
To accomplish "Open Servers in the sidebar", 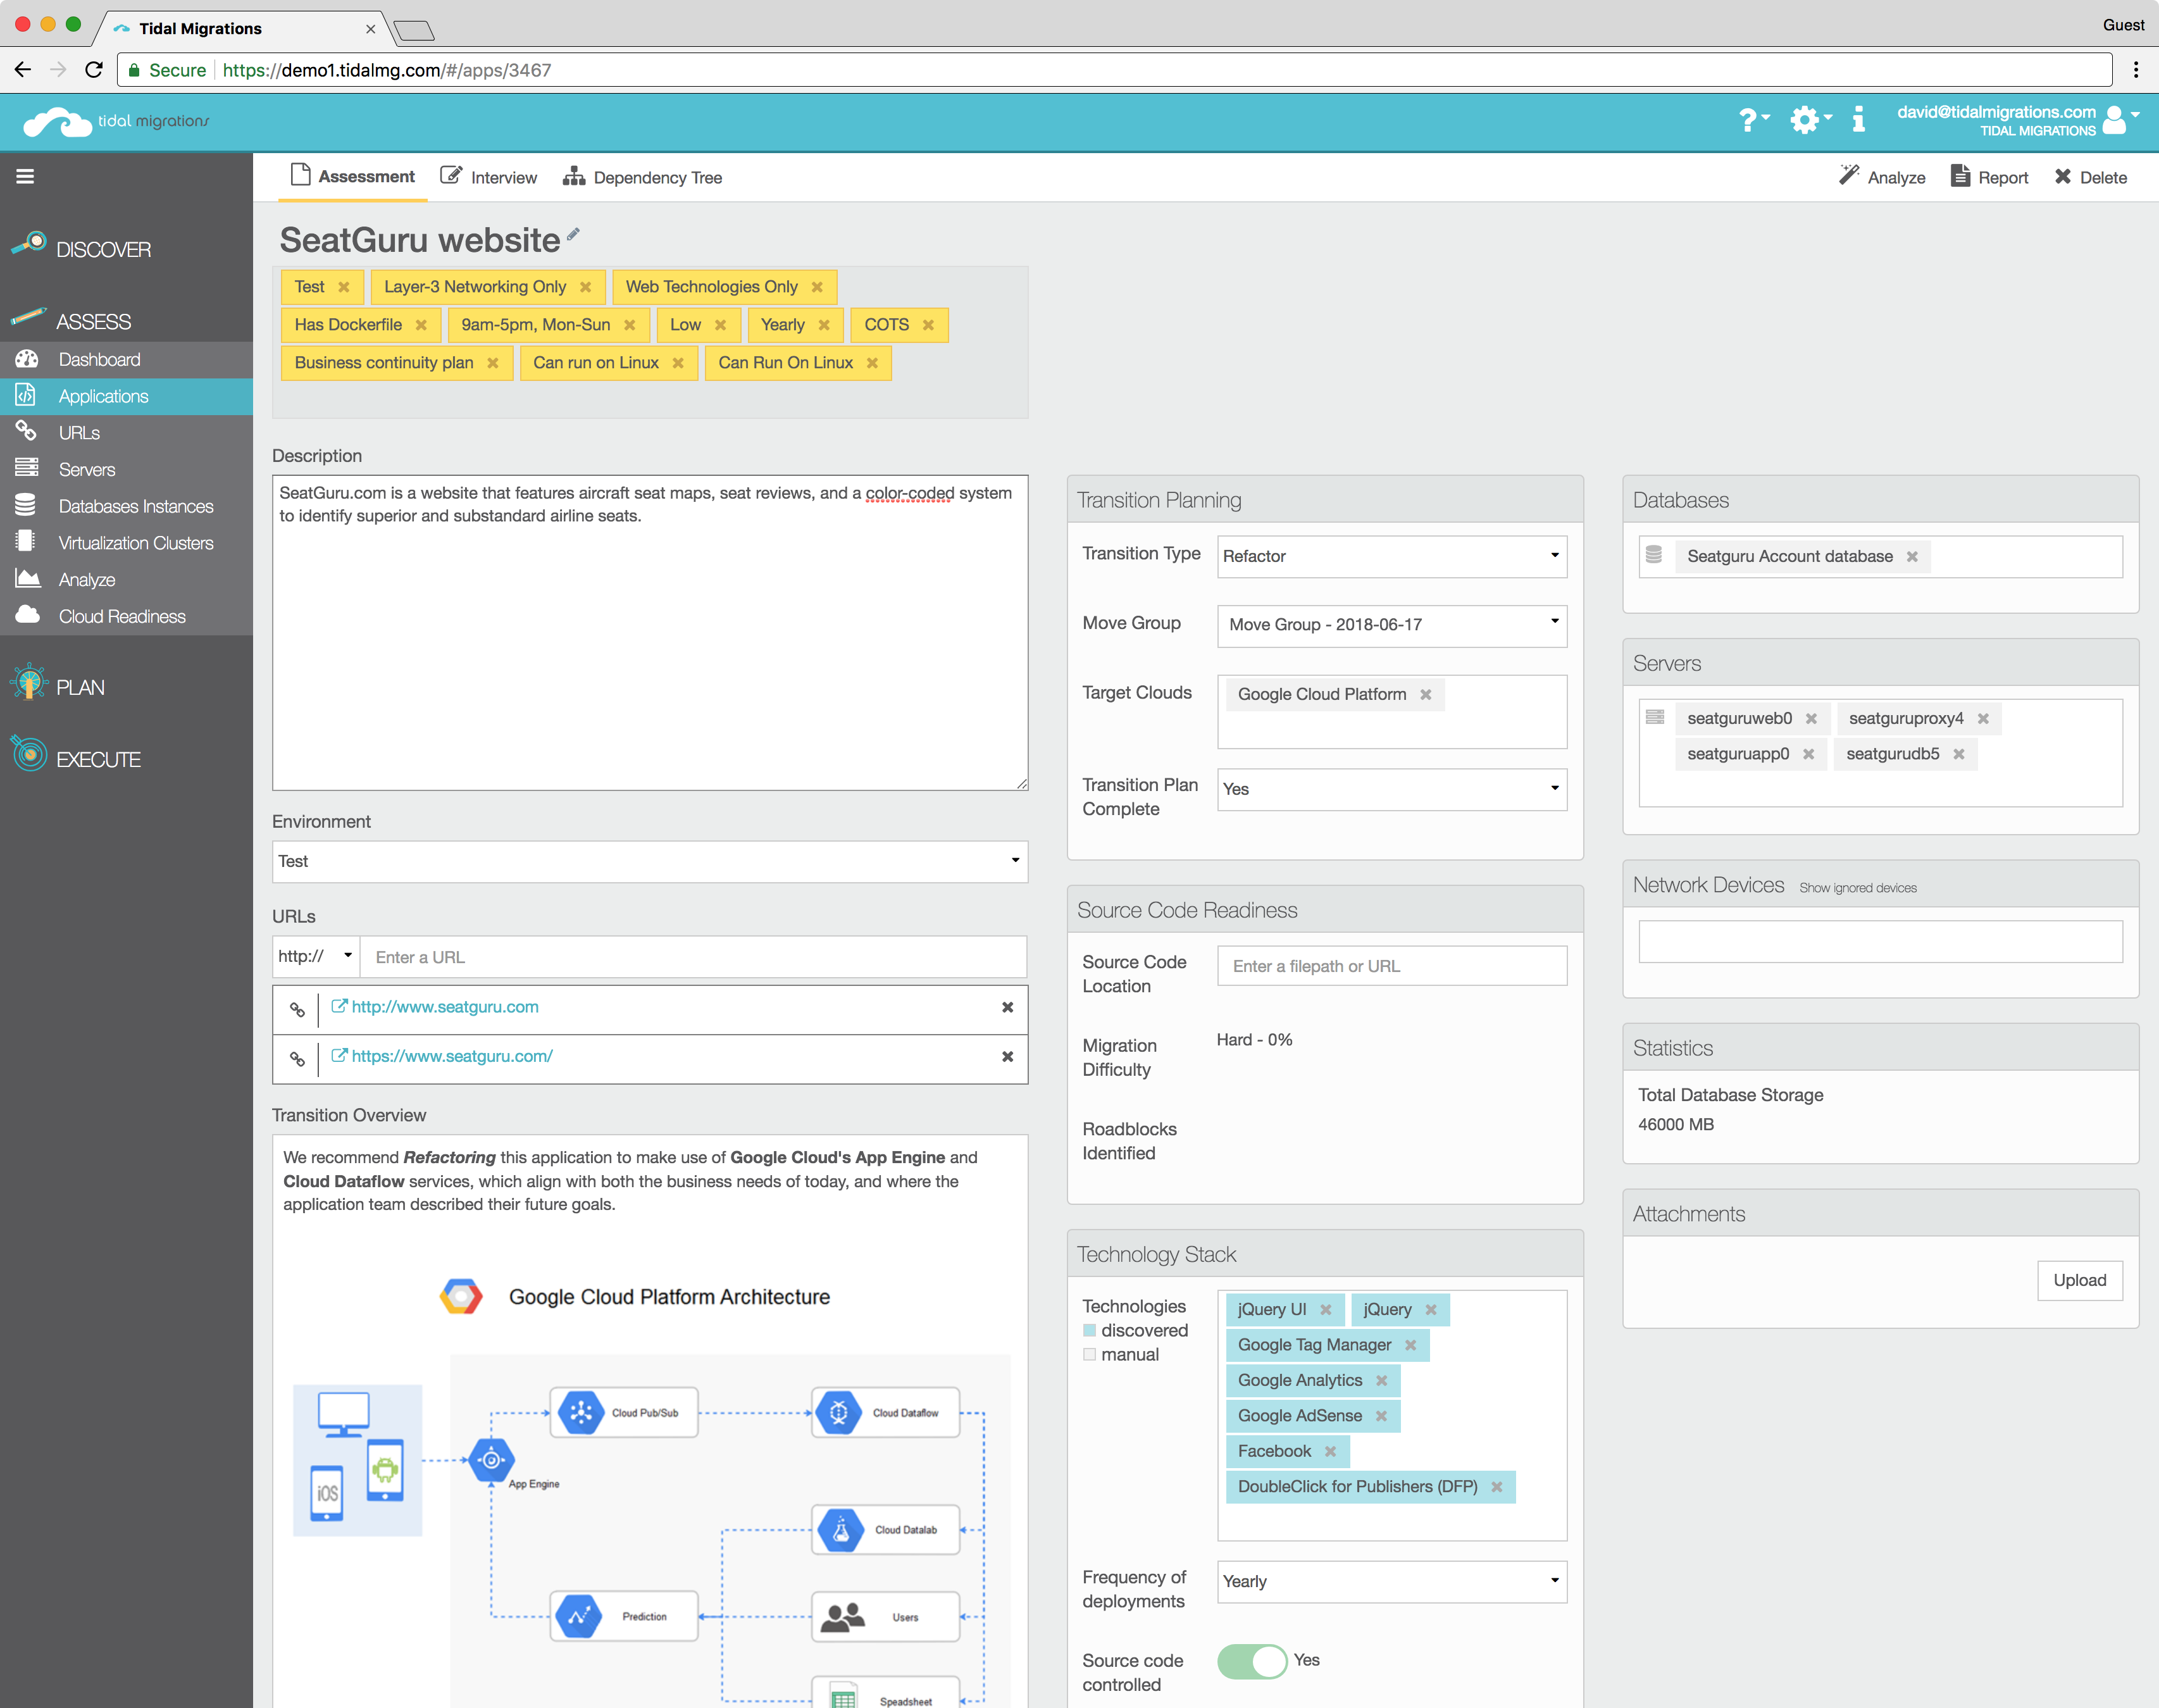I will tap(126, 469).
